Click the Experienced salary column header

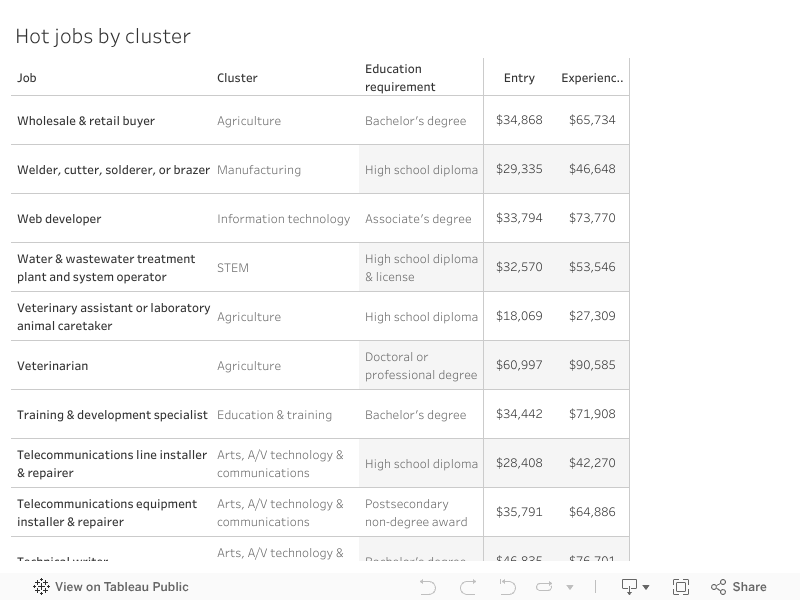click(592, 78)
